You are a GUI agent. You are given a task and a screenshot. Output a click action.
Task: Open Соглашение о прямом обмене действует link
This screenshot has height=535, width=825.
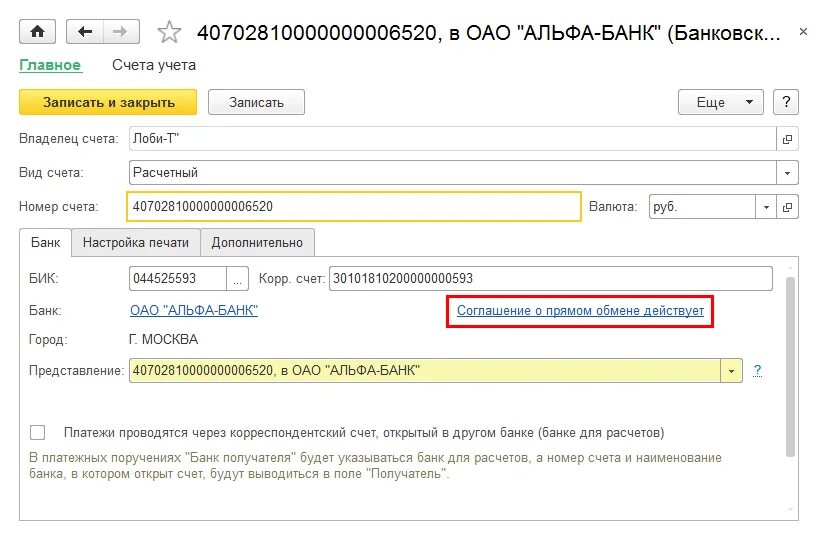click(580, 310)
